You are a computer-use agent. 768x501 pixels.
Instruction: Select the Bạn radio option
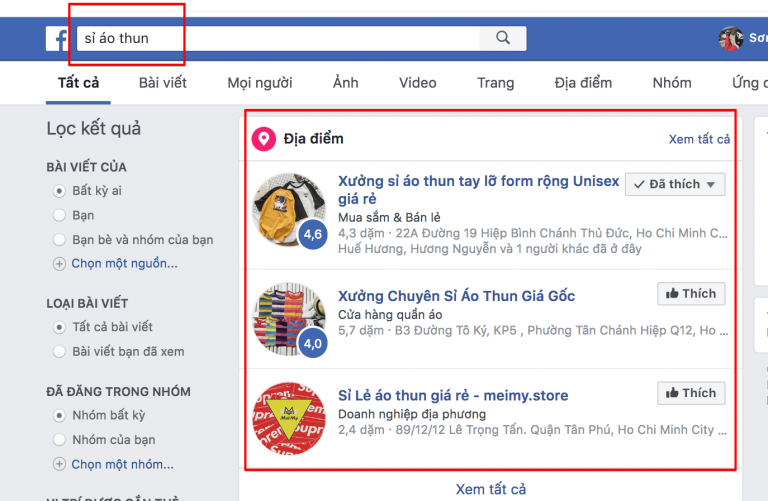tap(59, 215)
